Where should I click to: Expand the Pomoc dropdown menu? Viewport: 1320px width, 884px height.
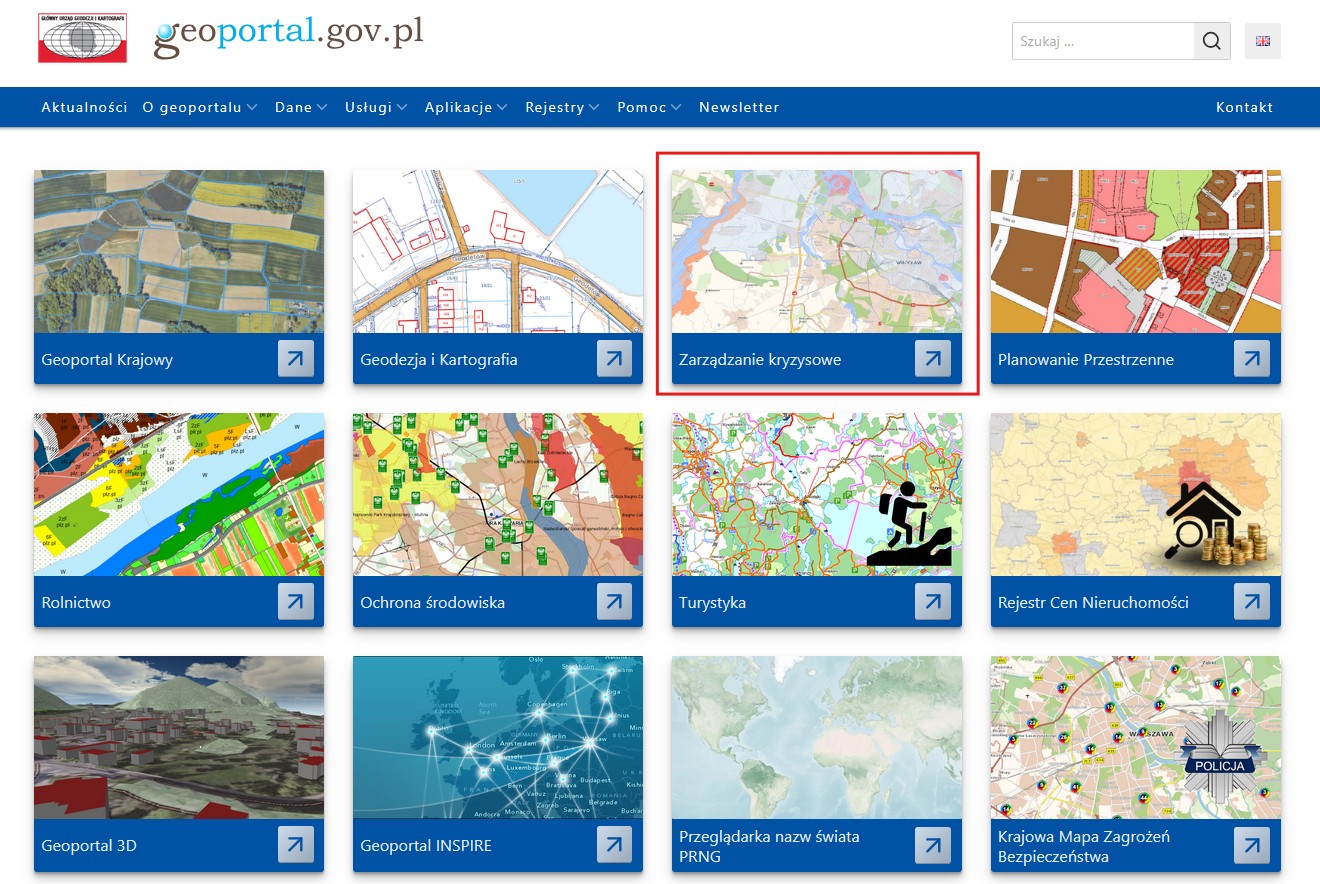pos(644,107)
